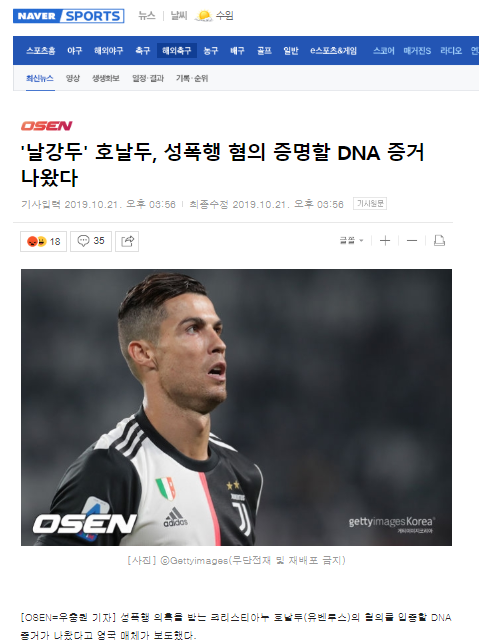Viewport: 479px width, 643px height.
Task: Switch to the 영상 tab
Action: [x=73, y=78]
